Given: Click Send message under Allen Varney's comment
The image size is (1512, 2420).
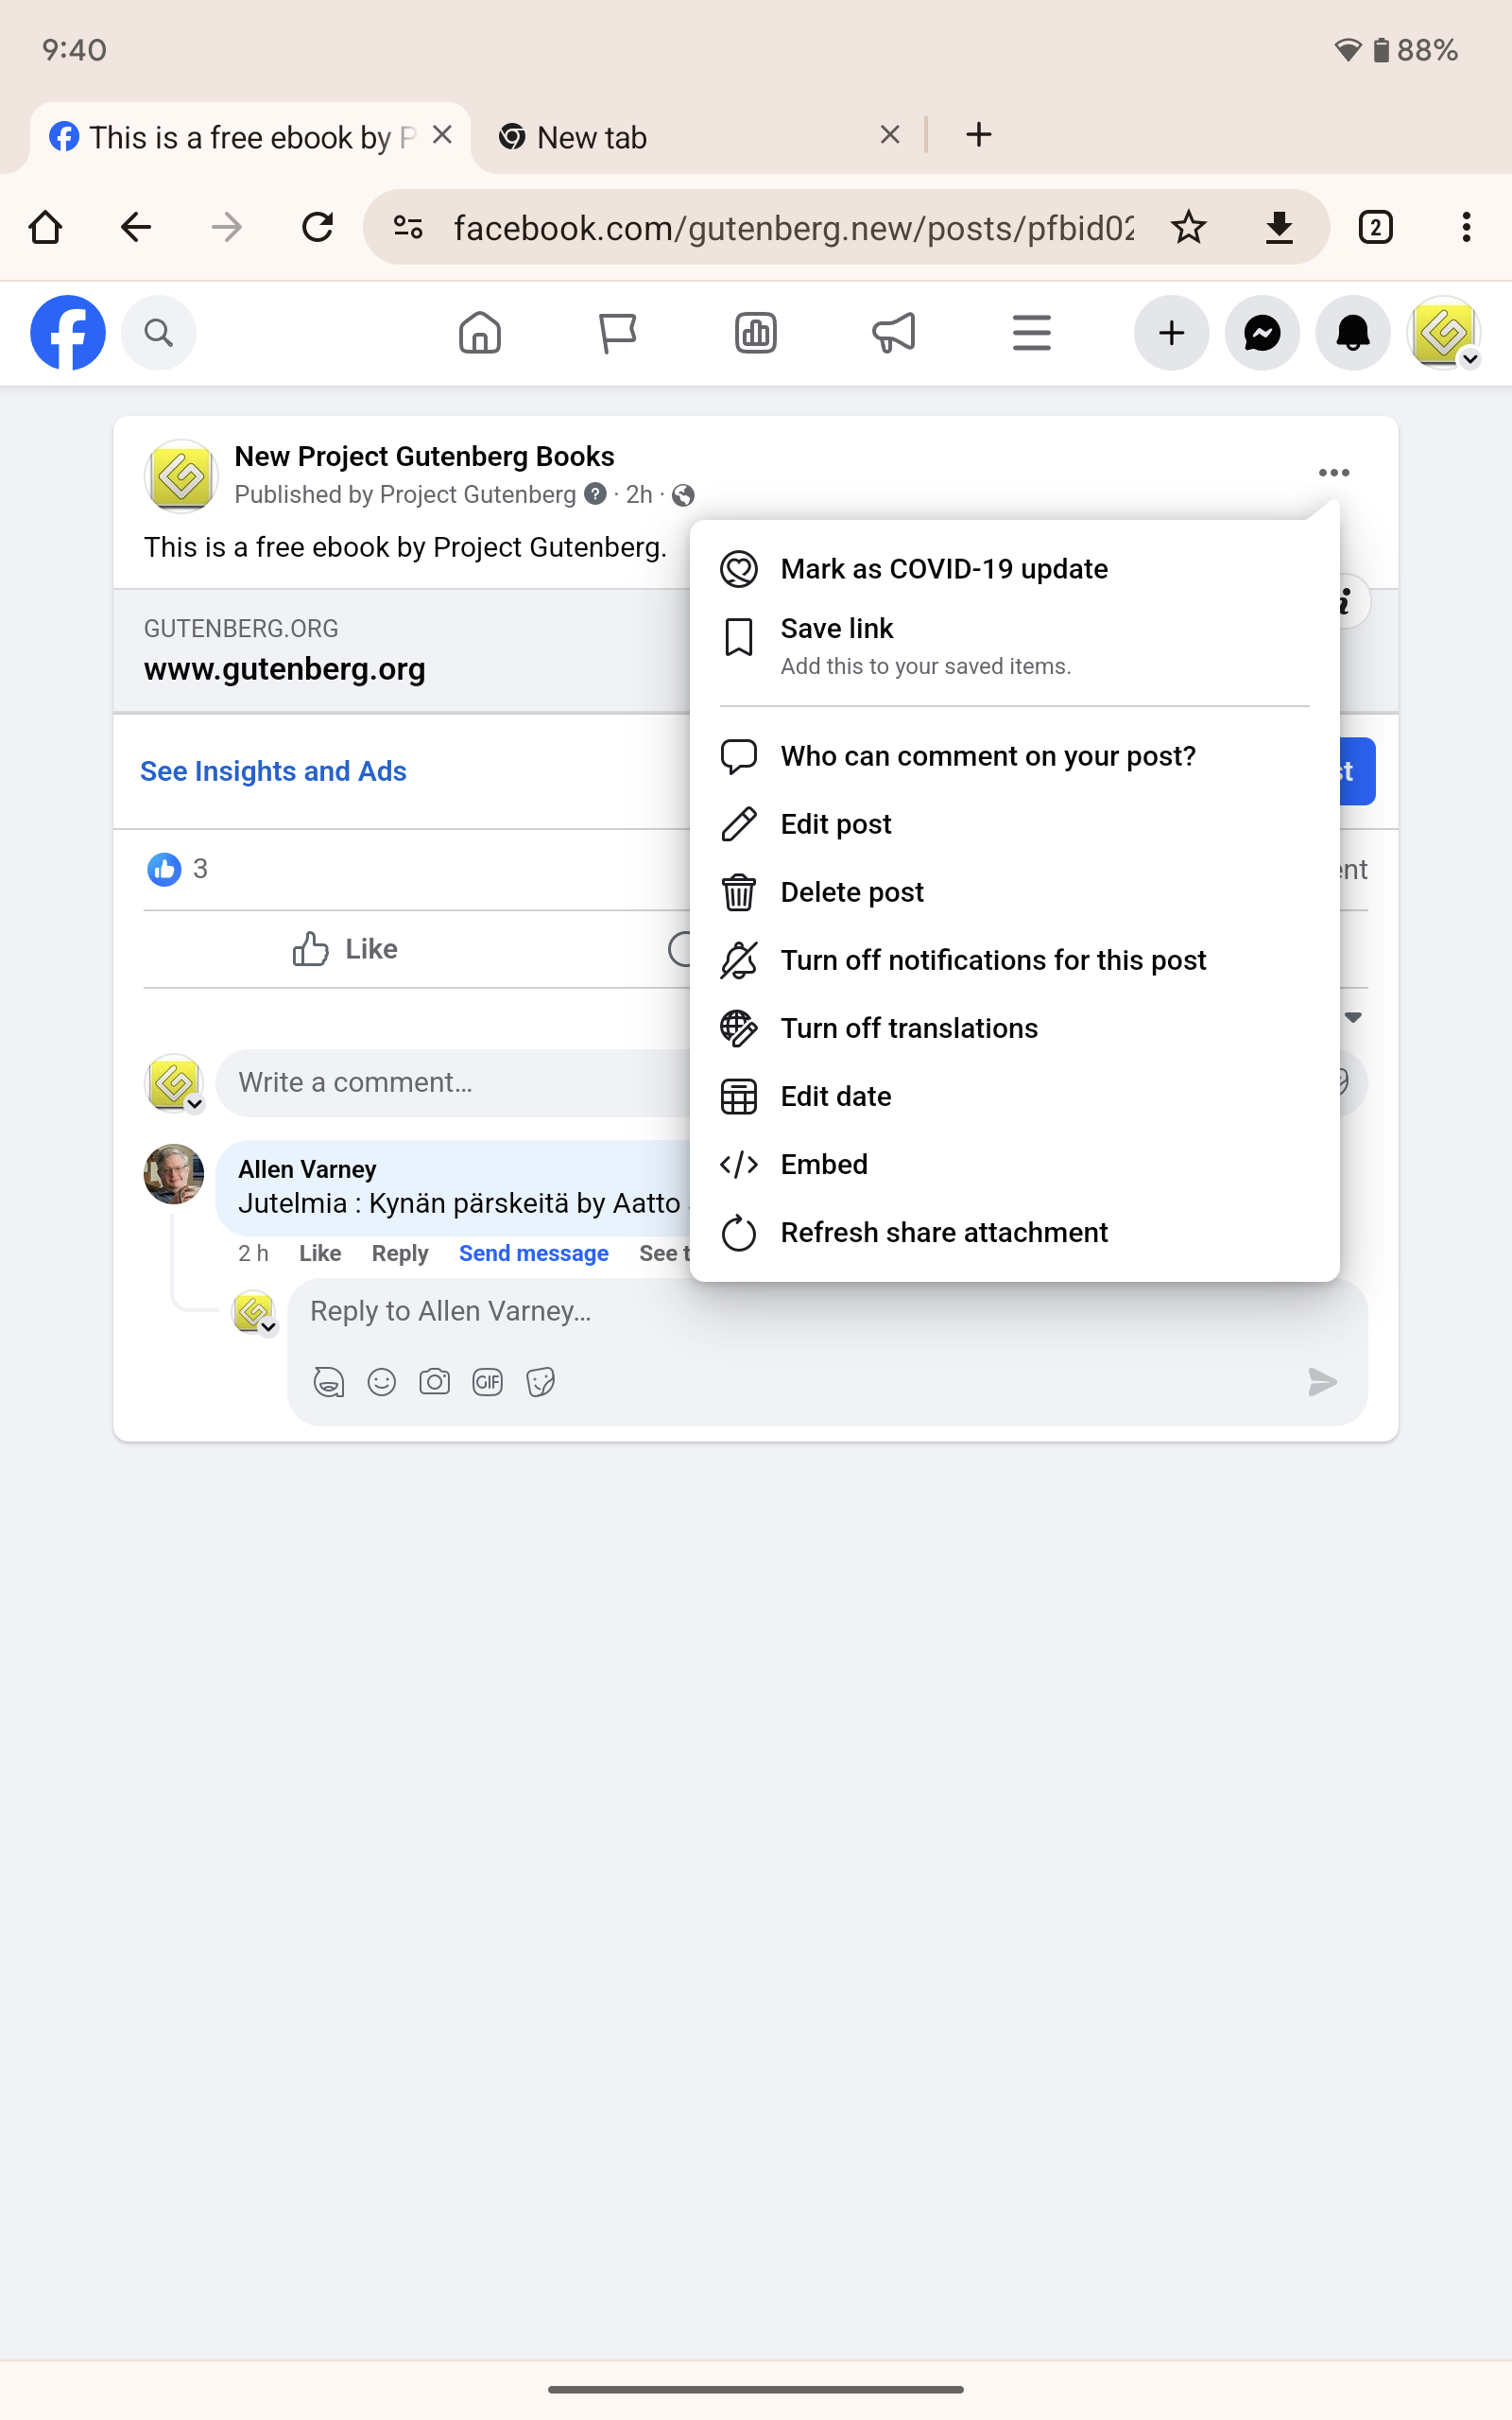Looking at the screenshot, I should pyautogui.click(x=533, y=1253).
